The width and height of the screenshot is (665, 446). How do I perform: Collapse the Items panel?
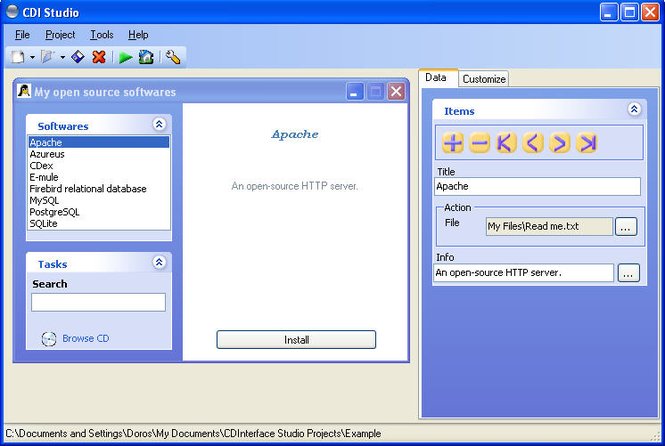[633, 110]
